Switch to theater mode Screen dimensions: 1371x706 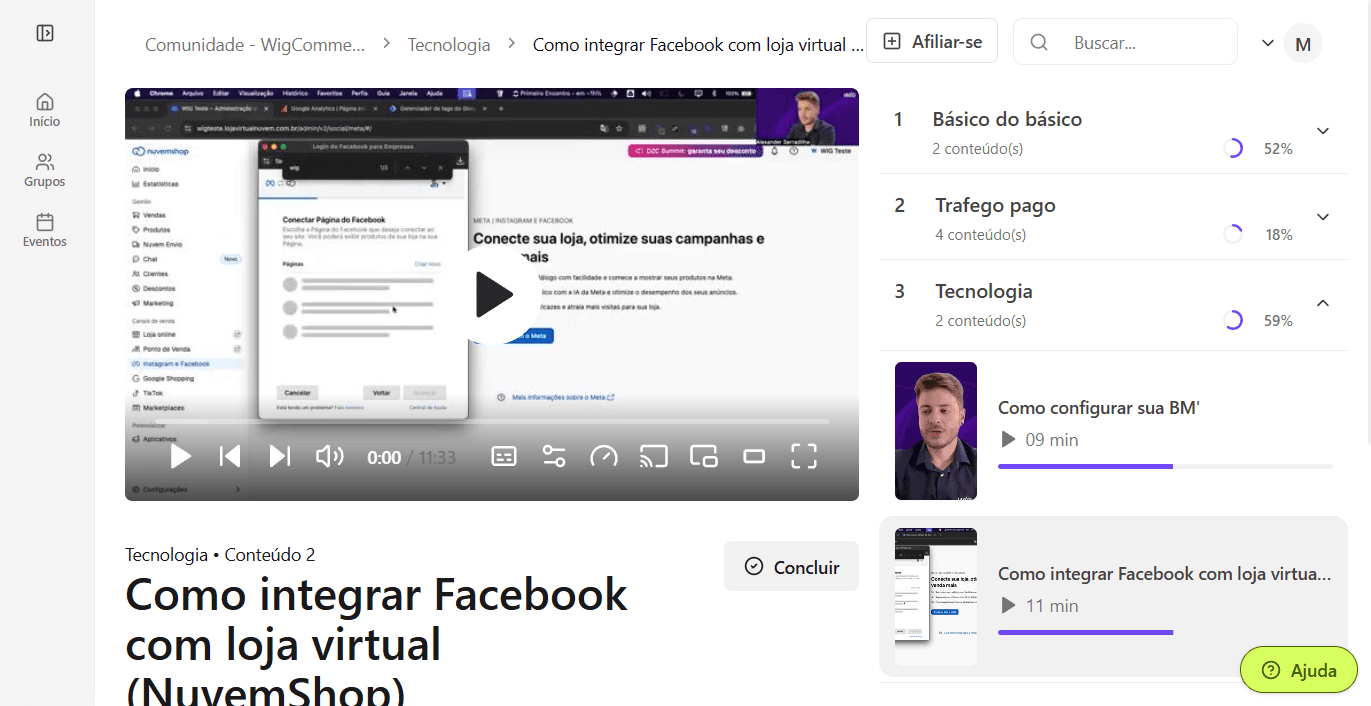(x=754, y=457)
